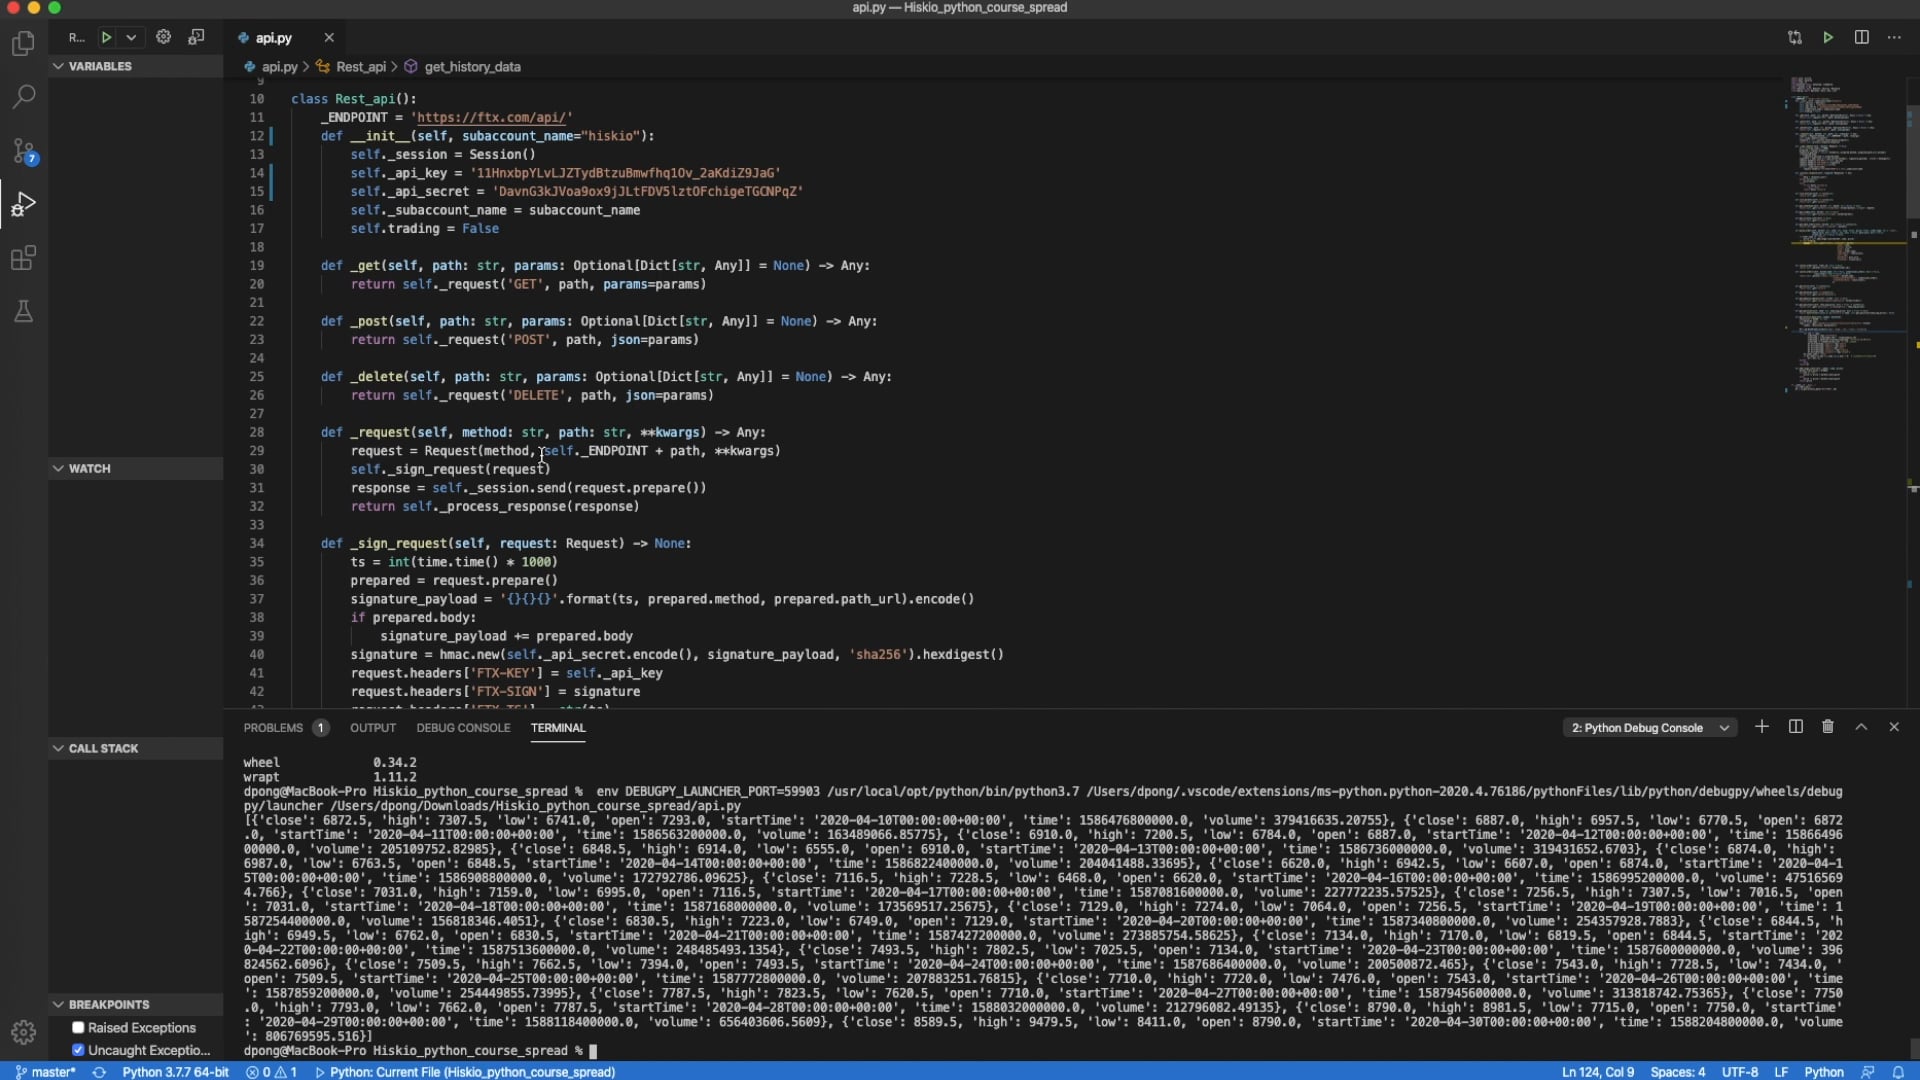
Task: Enable Raised Exceptions breakpoint checkbox
Action: pyautogui.click(x=78, y=1027)
